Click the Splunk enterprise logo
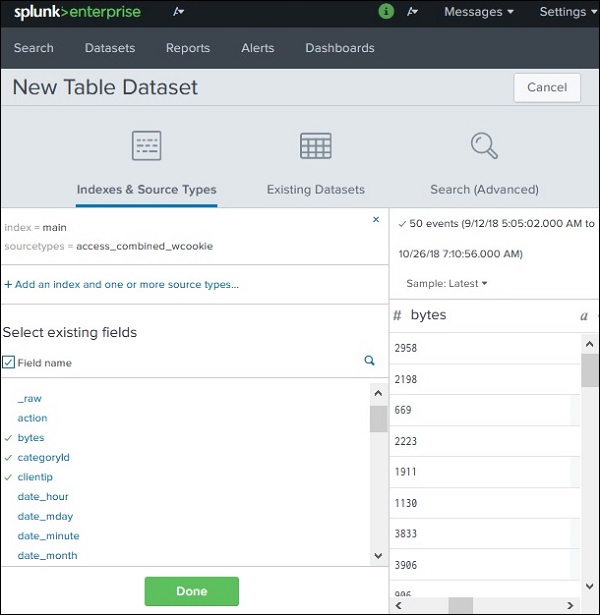 (x=77, y=12)
